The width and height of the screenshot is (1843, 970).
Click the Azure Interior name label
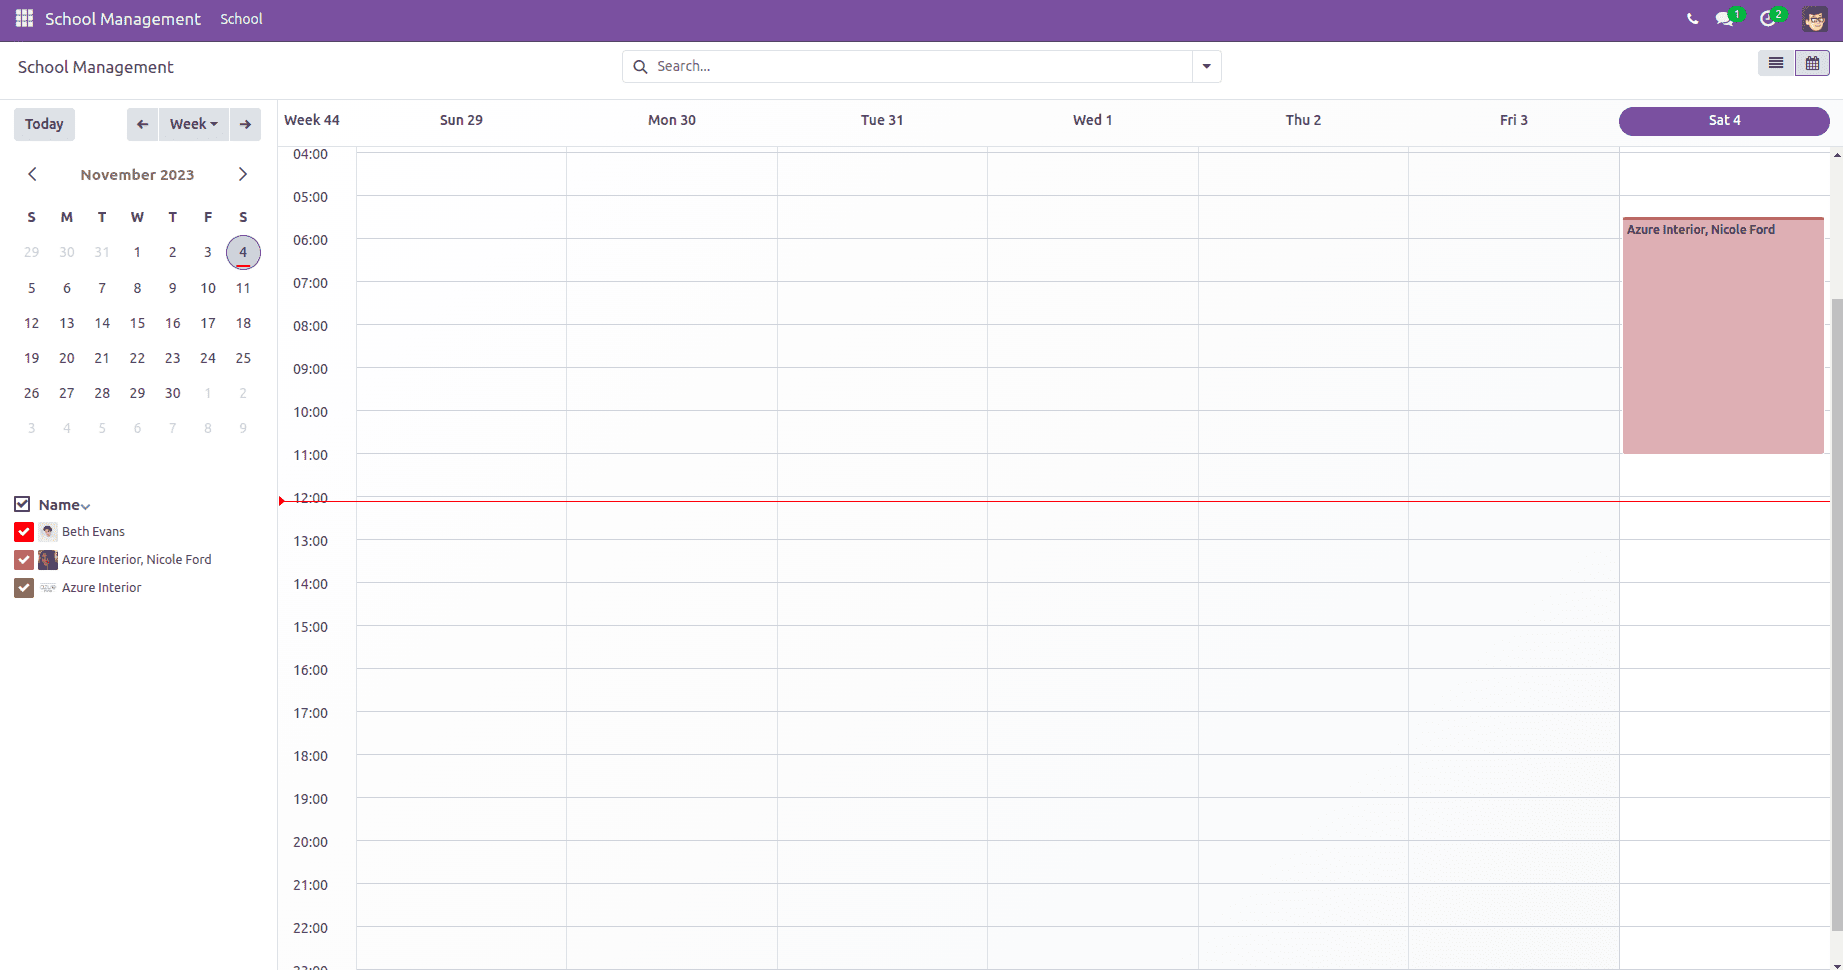click(x=101, y=588)
